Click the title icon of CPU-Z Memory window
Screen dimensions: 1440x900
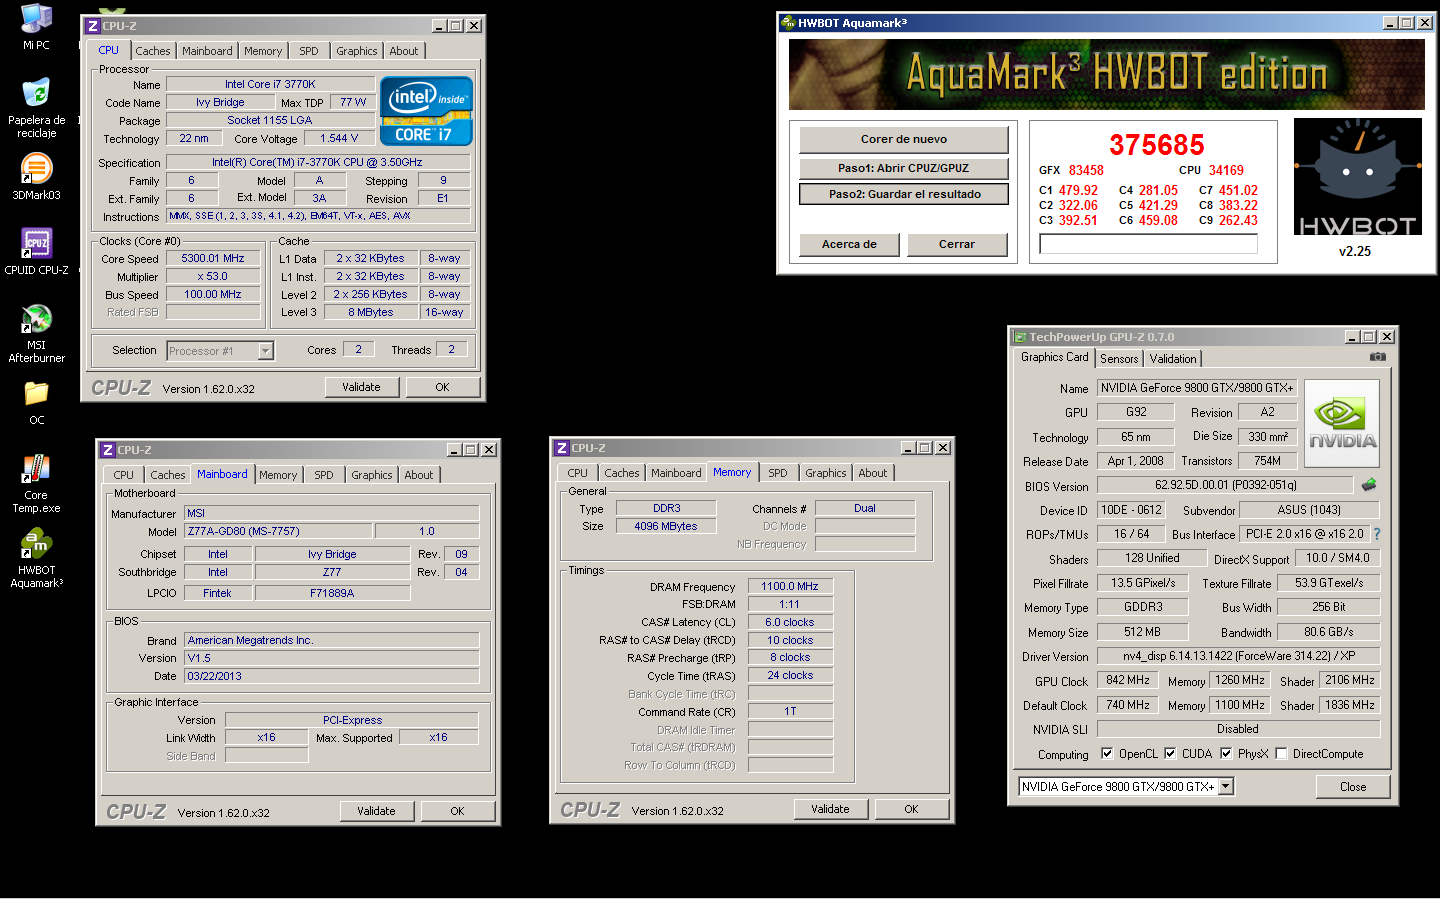pos(562,448)
